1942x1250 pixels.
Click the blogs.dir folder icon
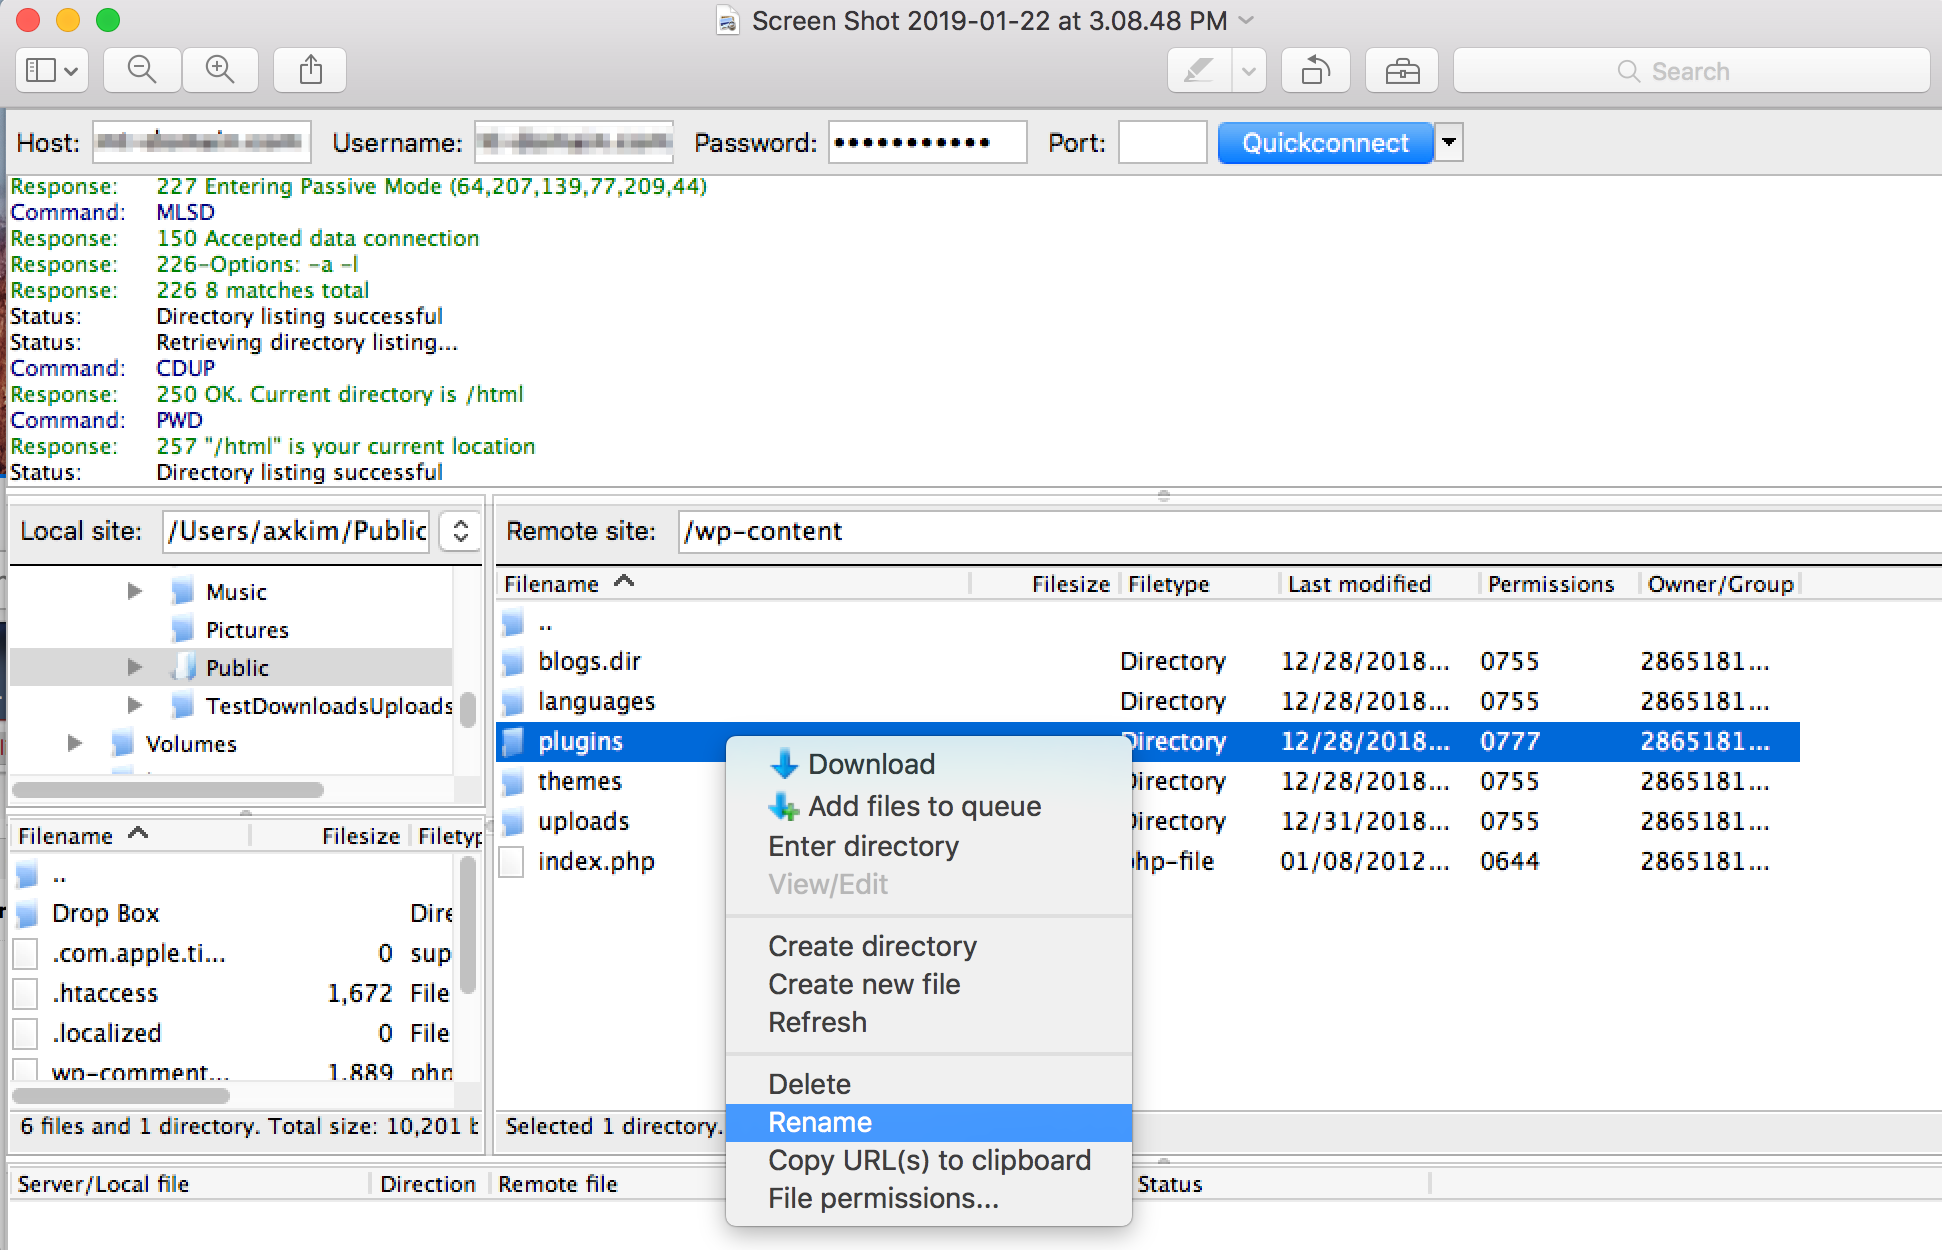513,661
